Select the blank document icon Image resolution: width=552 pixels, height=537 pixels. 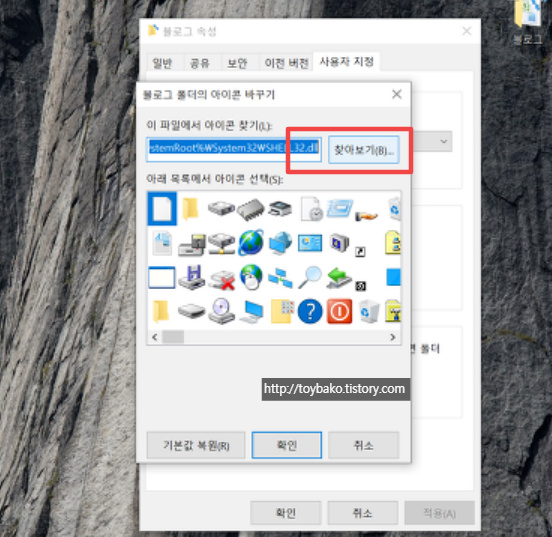(x=162, y=208)
